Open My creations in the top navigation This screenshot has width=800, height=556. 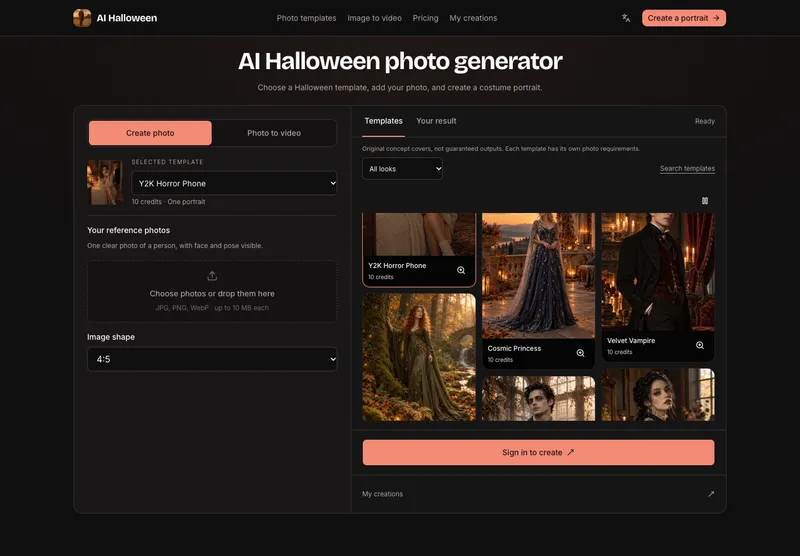[x=473, y=18]
